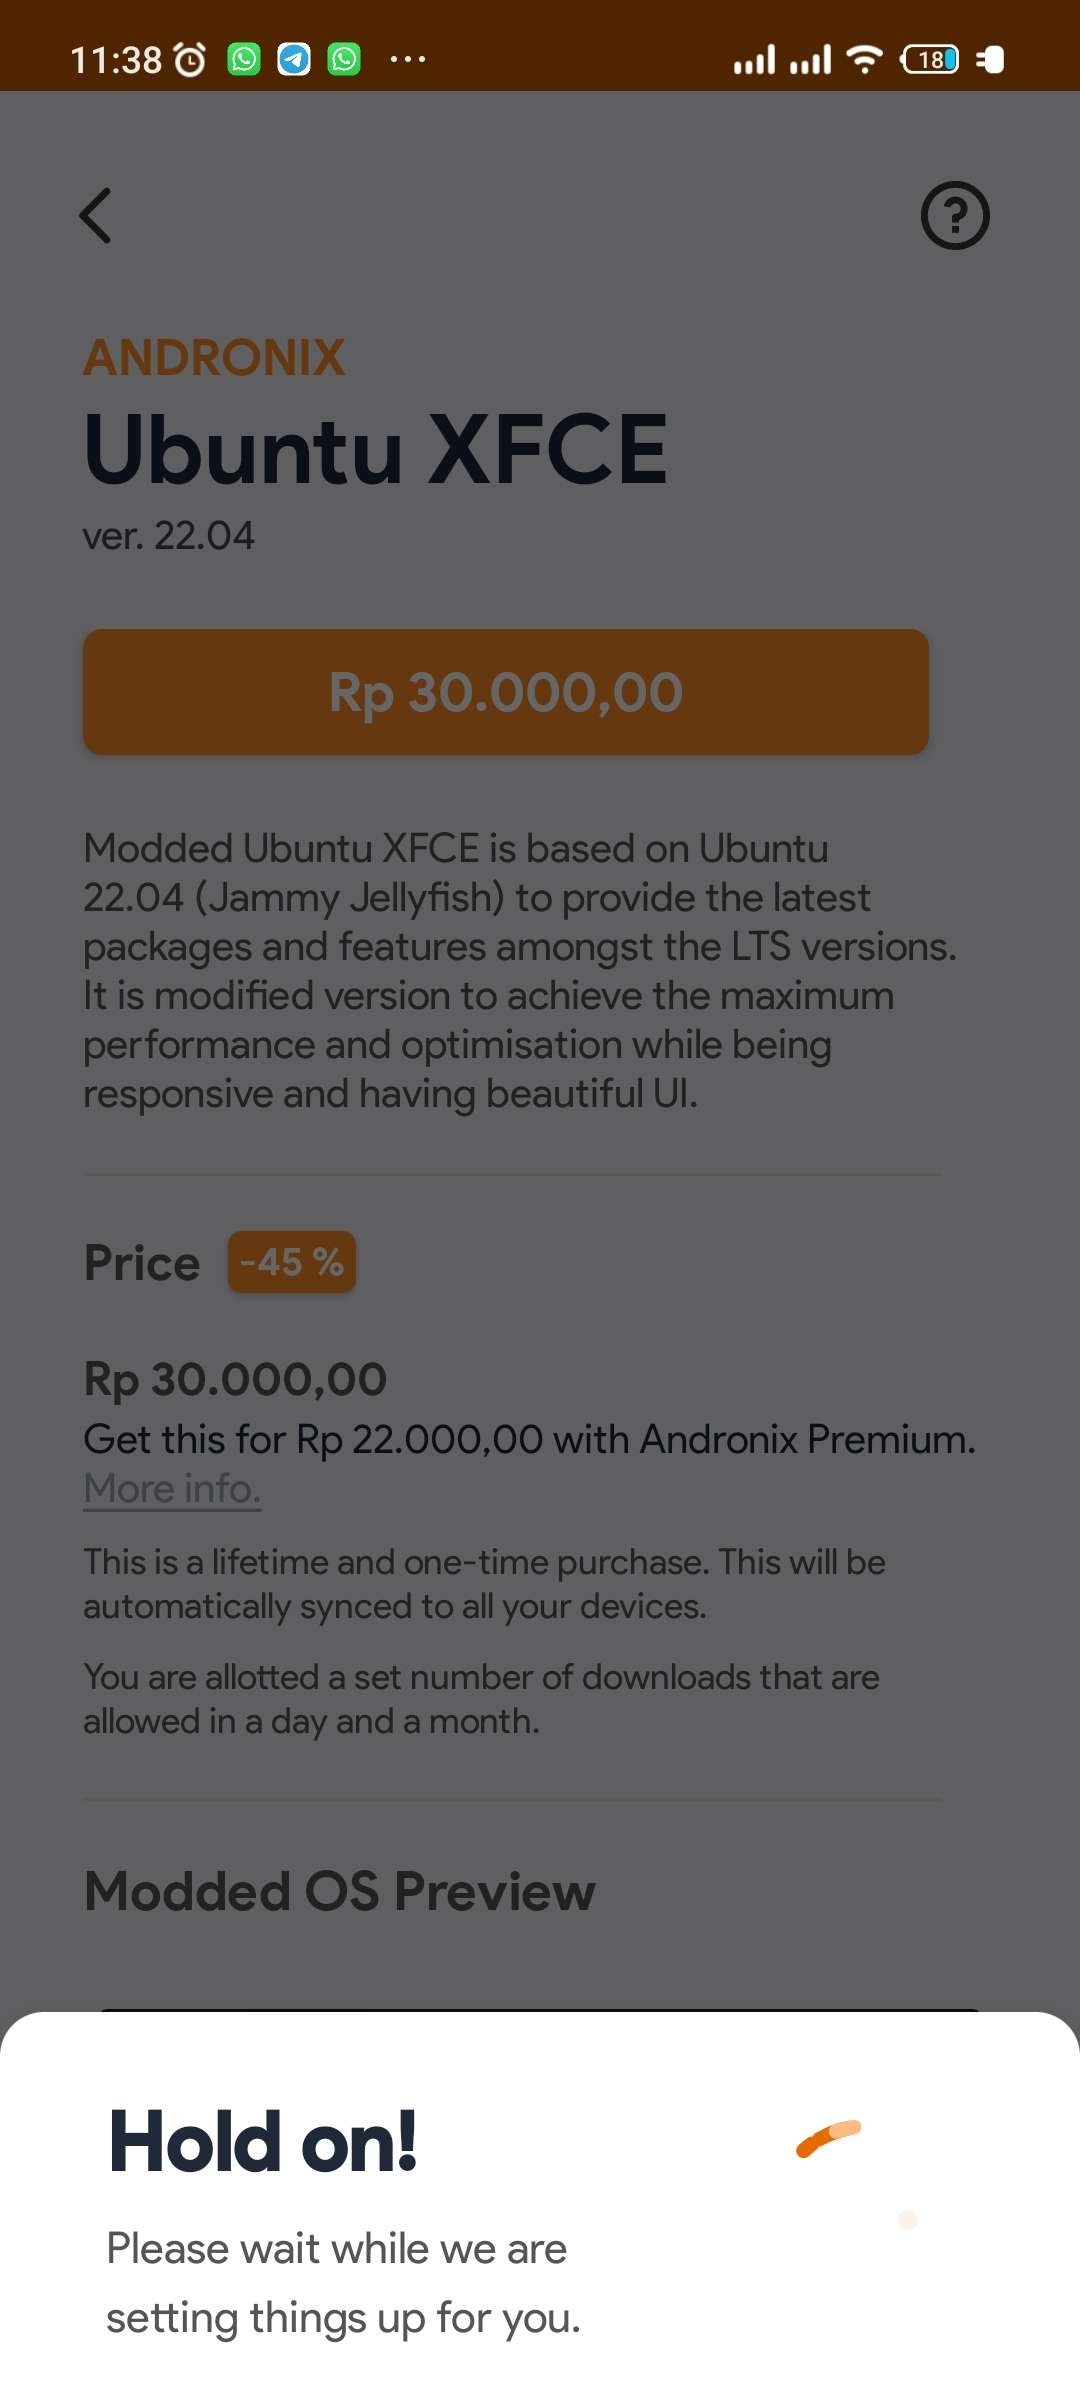Purchase Ubuntu XFCE for Rp 30.000,00
This screenshot has width=1080, height=2400.
coord(507,691)
